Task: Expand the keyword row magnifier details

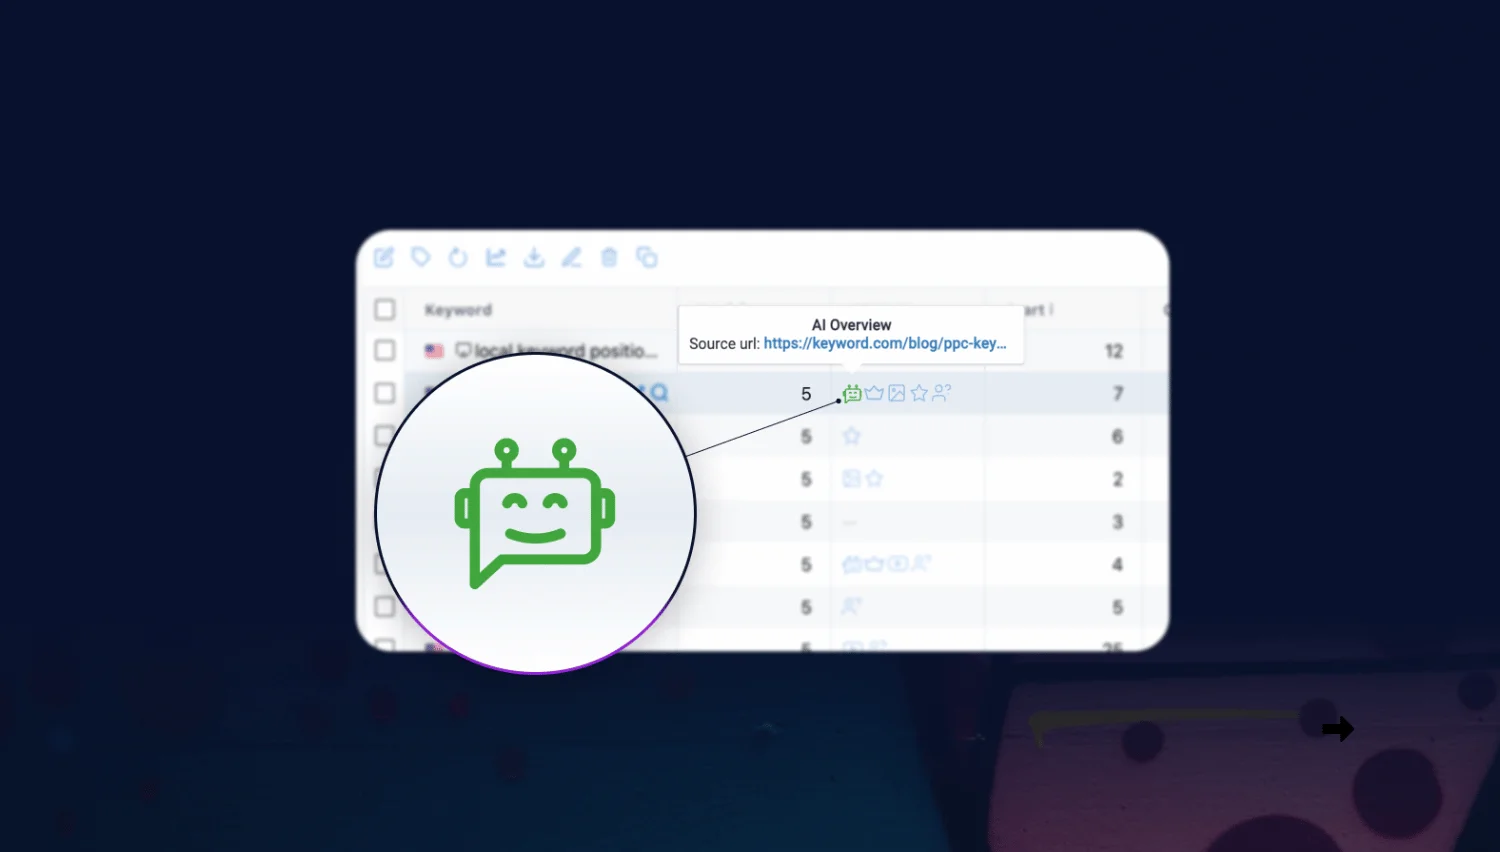Action: pyautogui.click(x=660, y=393)
